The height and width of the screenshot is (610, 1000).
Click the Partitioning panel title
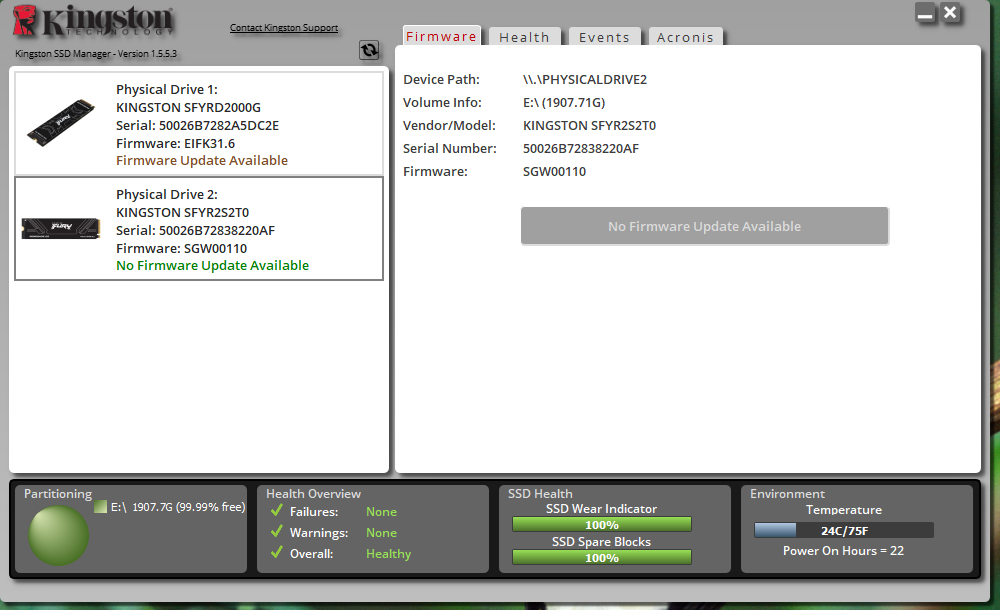[x=58, y=494]
